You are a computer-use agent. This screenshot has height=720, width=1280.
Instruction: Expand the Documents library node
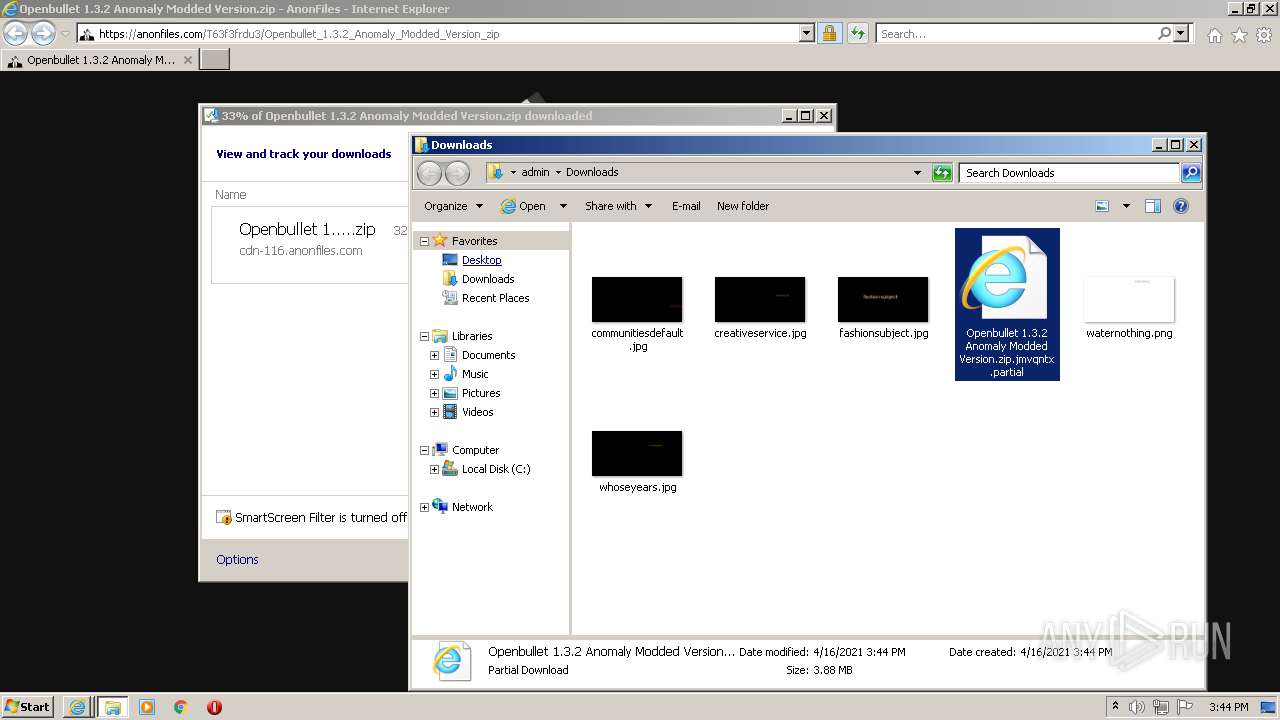click(x=434, y=355)
